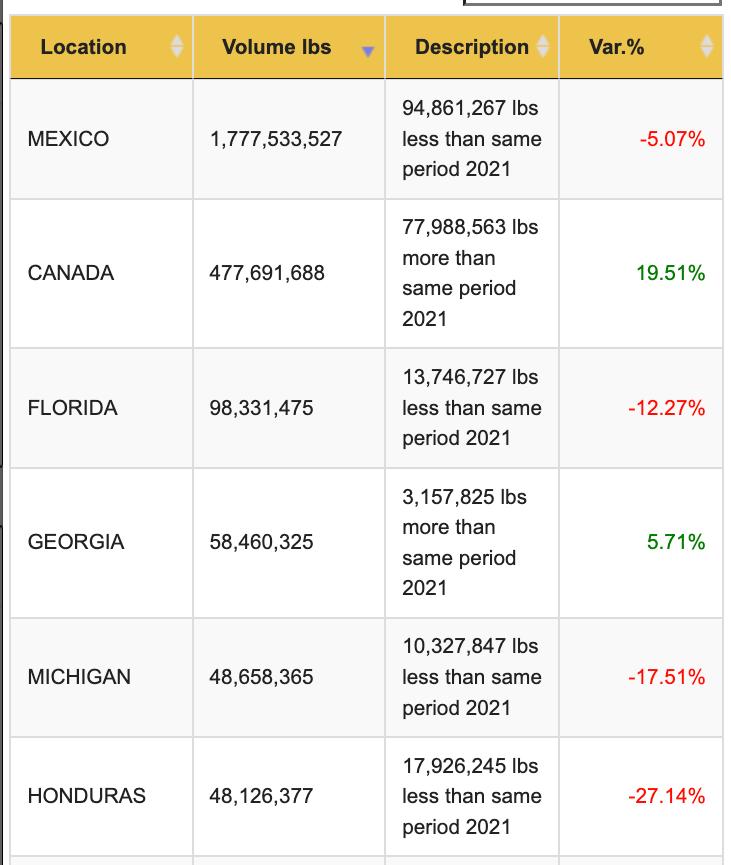Screen dimensions: 731x865
Task: Select the MEXICO location cell
Action: [69, 139]
